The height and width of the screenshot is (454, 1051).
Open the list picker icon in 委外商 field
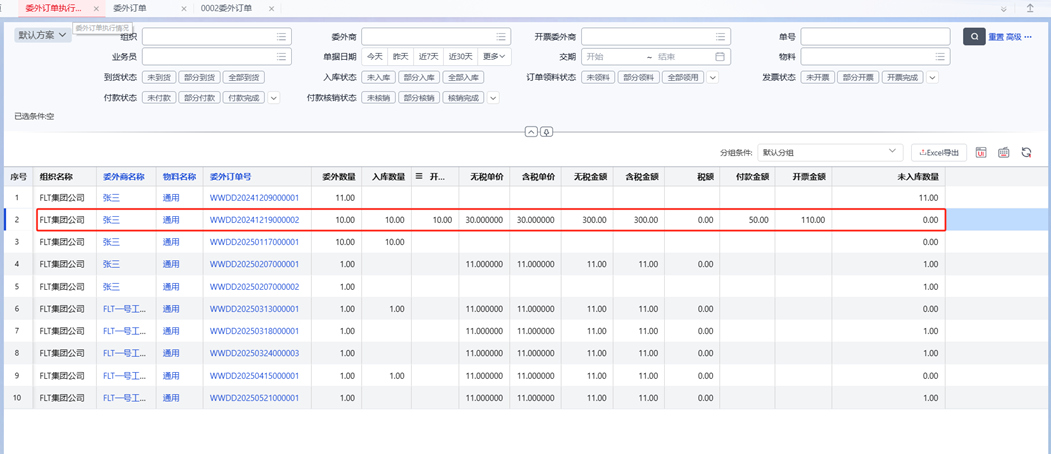[x=501, y=37]
